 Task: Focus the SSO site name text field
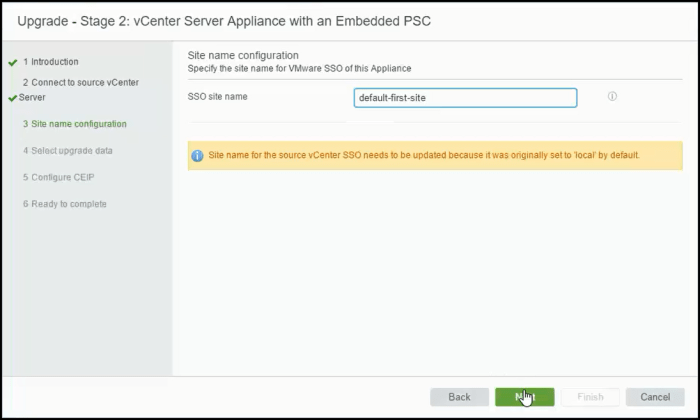click(465, 98)
